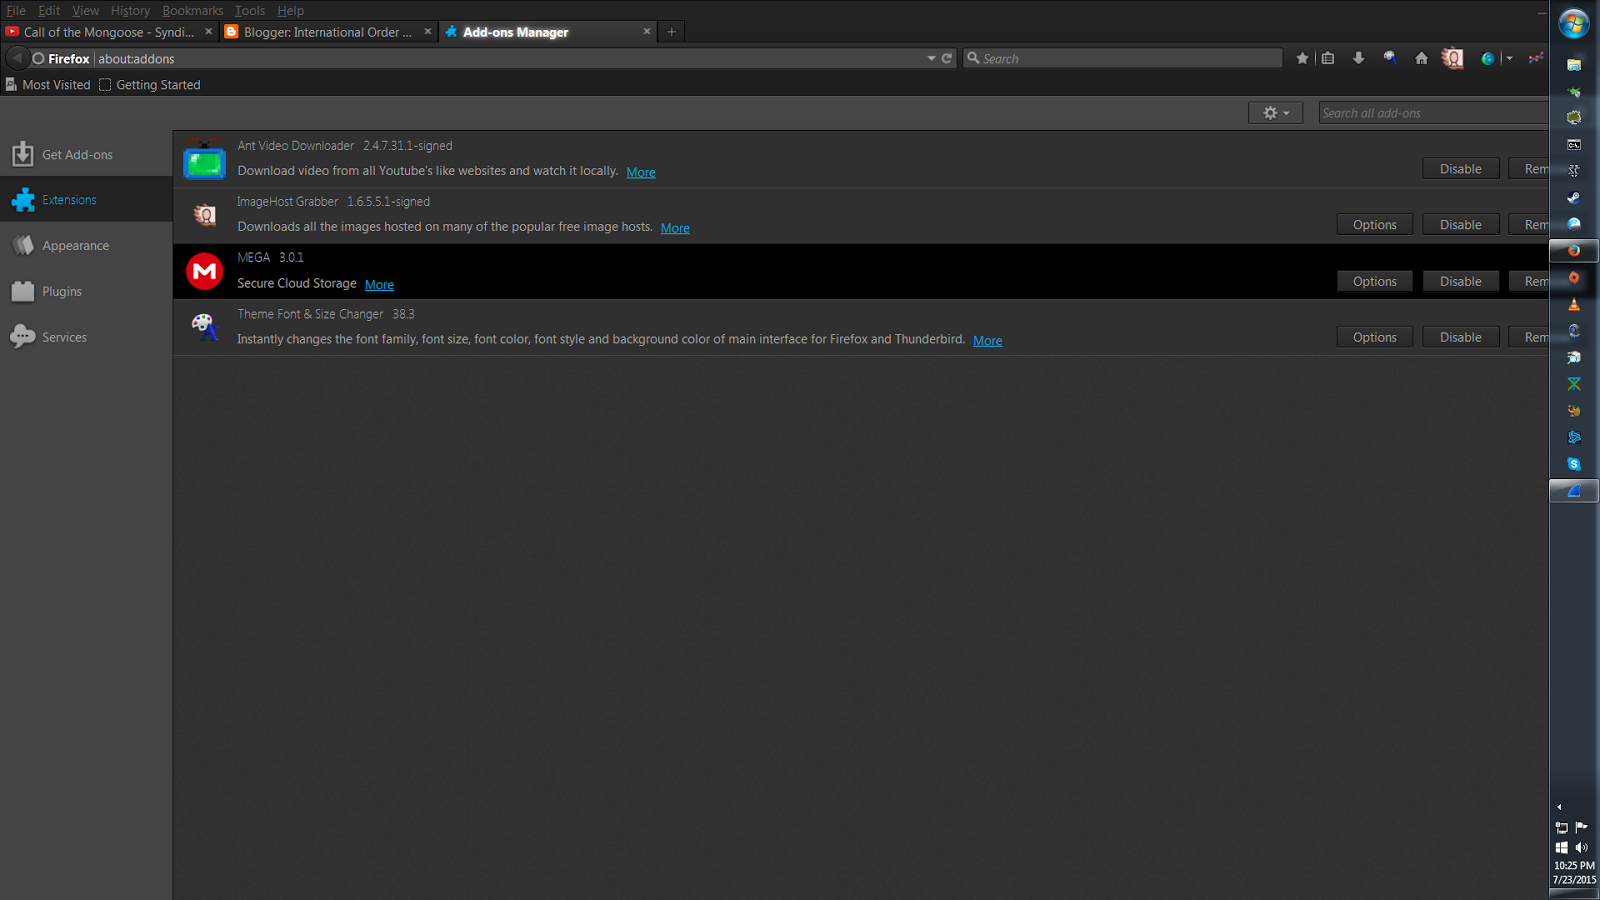Show bookmarks list icon in toolbar
Image resolution: width=1600 pixels, height=900 pixels.
(1328, 58)
